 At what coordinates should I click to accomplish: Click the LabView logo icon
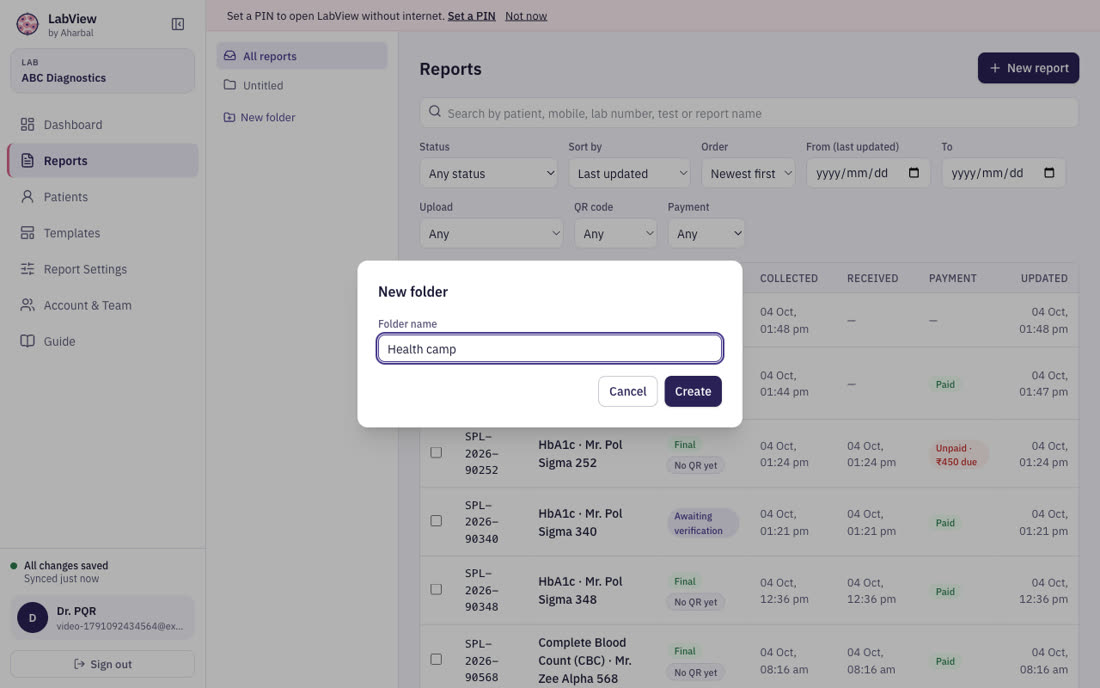pos(27,24)
